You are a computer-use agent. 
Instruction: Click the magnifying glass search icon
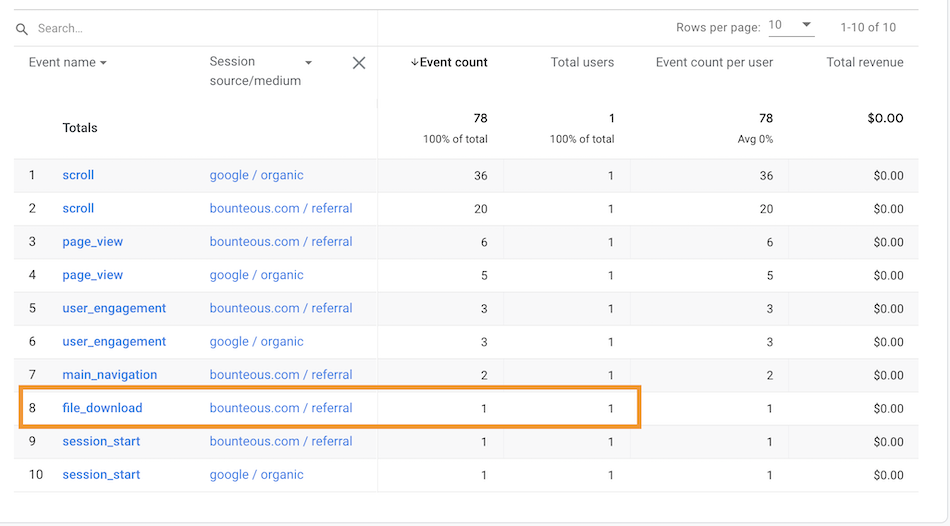[x=22, y=29]
